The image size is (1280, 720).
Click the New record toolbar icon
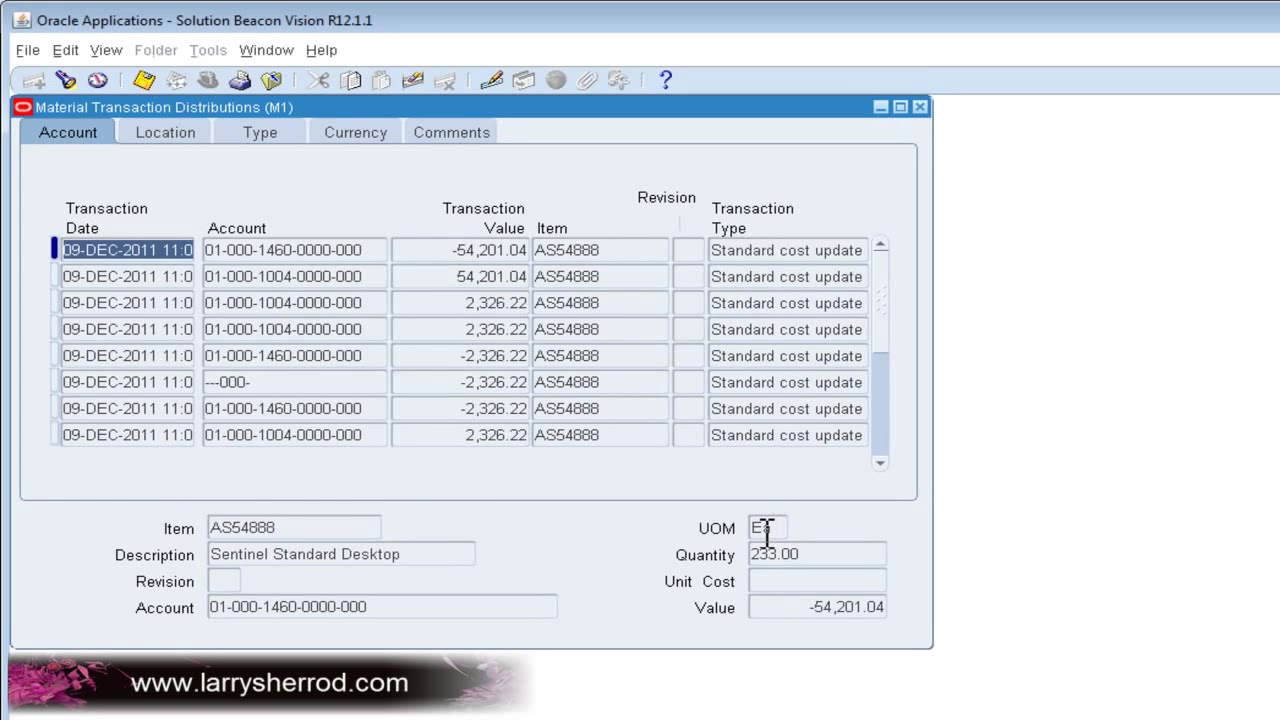pyautogui.click(x=34, y=81)
